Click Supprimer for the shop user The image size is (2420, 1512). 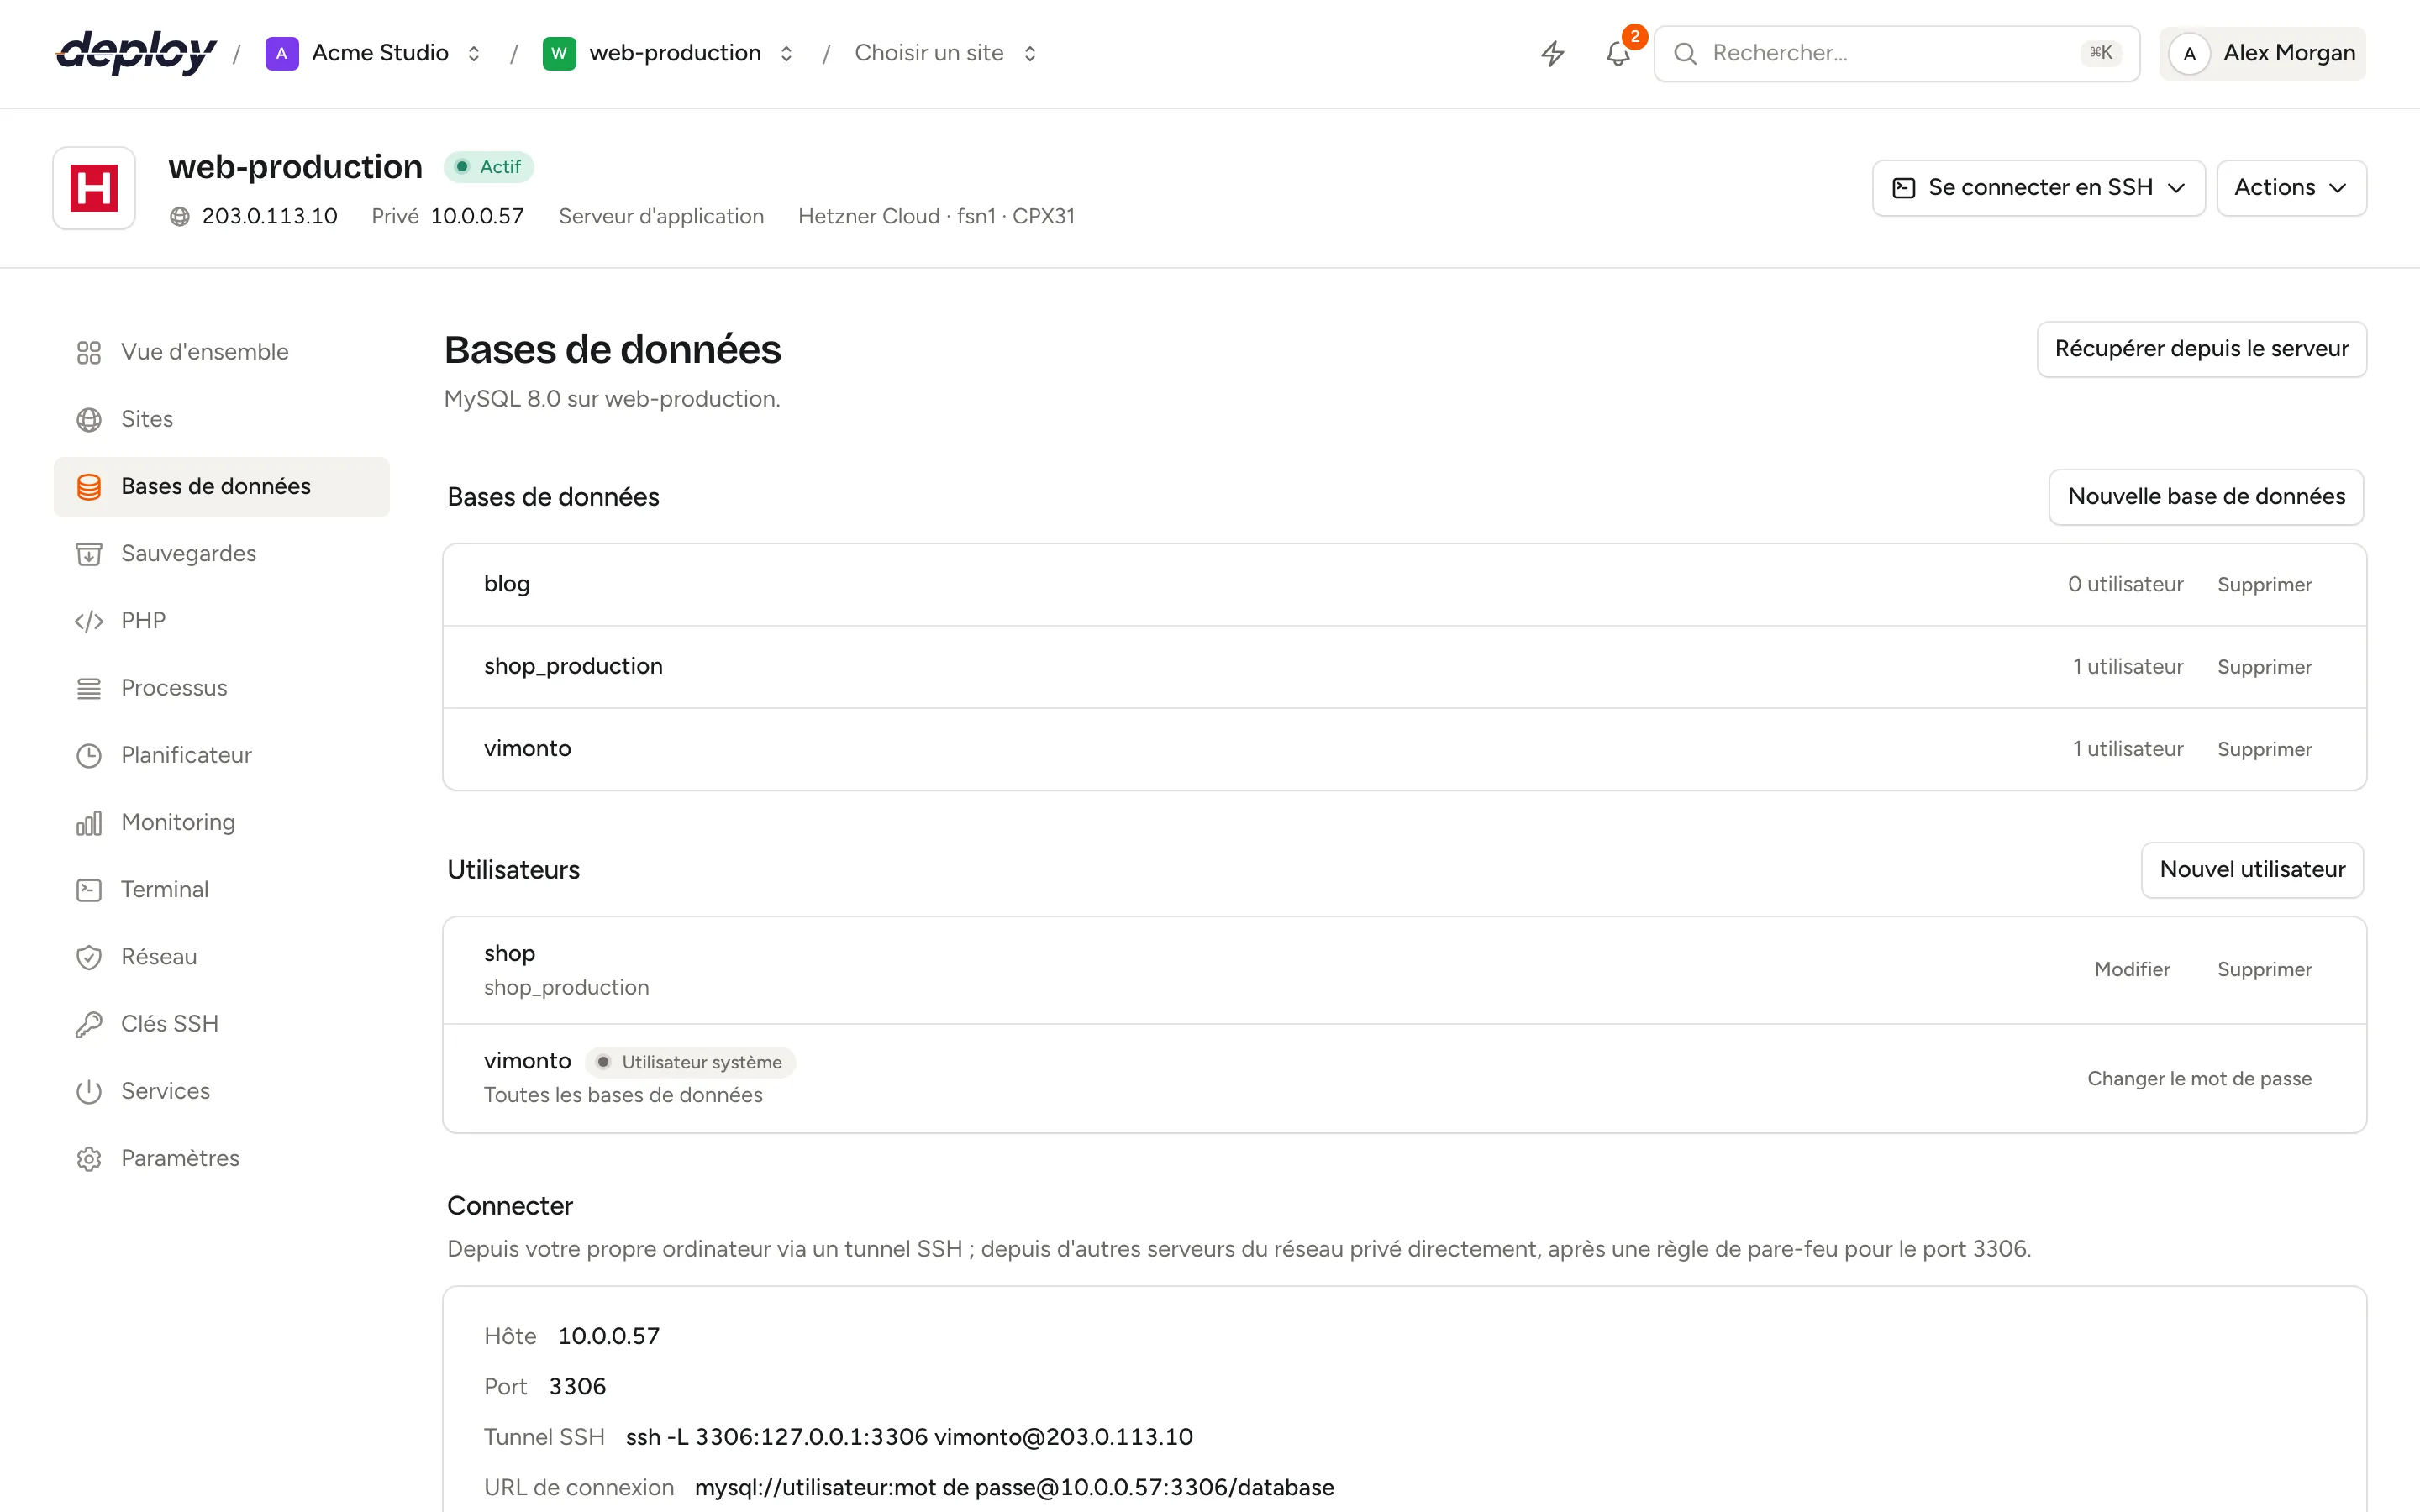pos(2264,969)
